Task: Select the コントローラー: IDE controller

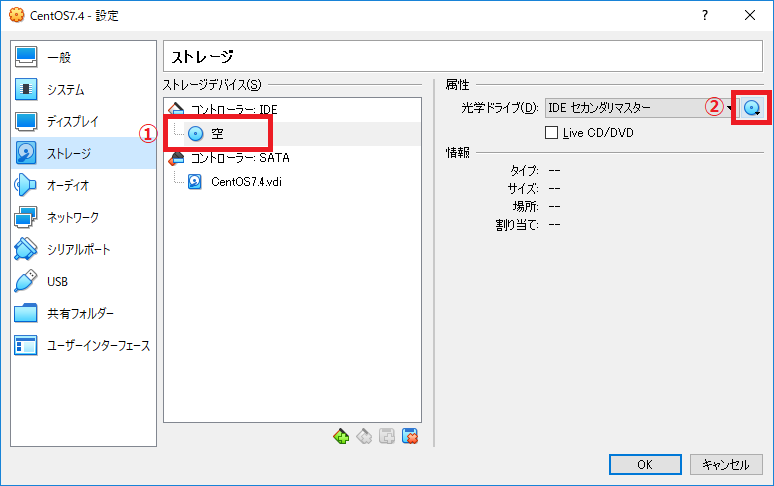Action: (226, 109)
